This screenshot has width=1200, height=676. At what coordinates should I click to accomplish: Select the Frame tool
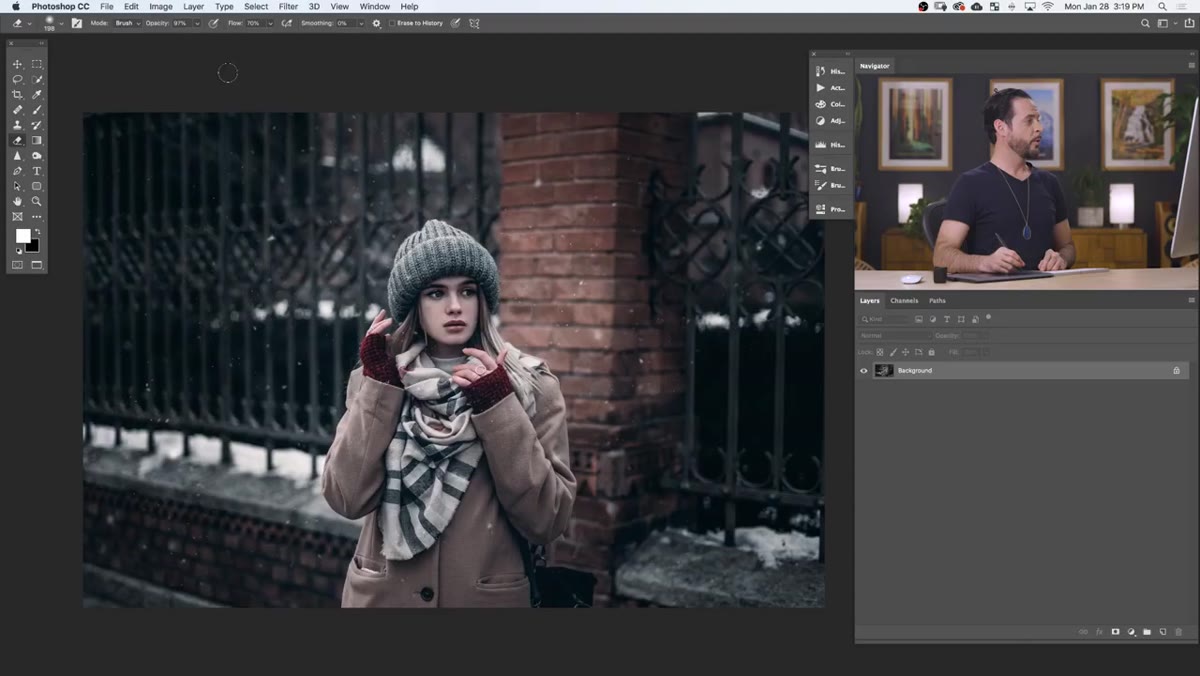click(x=17, y=216)
